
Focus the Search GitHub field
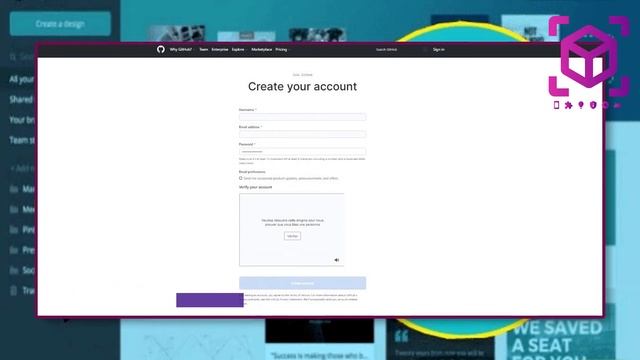tap(400, 49)
